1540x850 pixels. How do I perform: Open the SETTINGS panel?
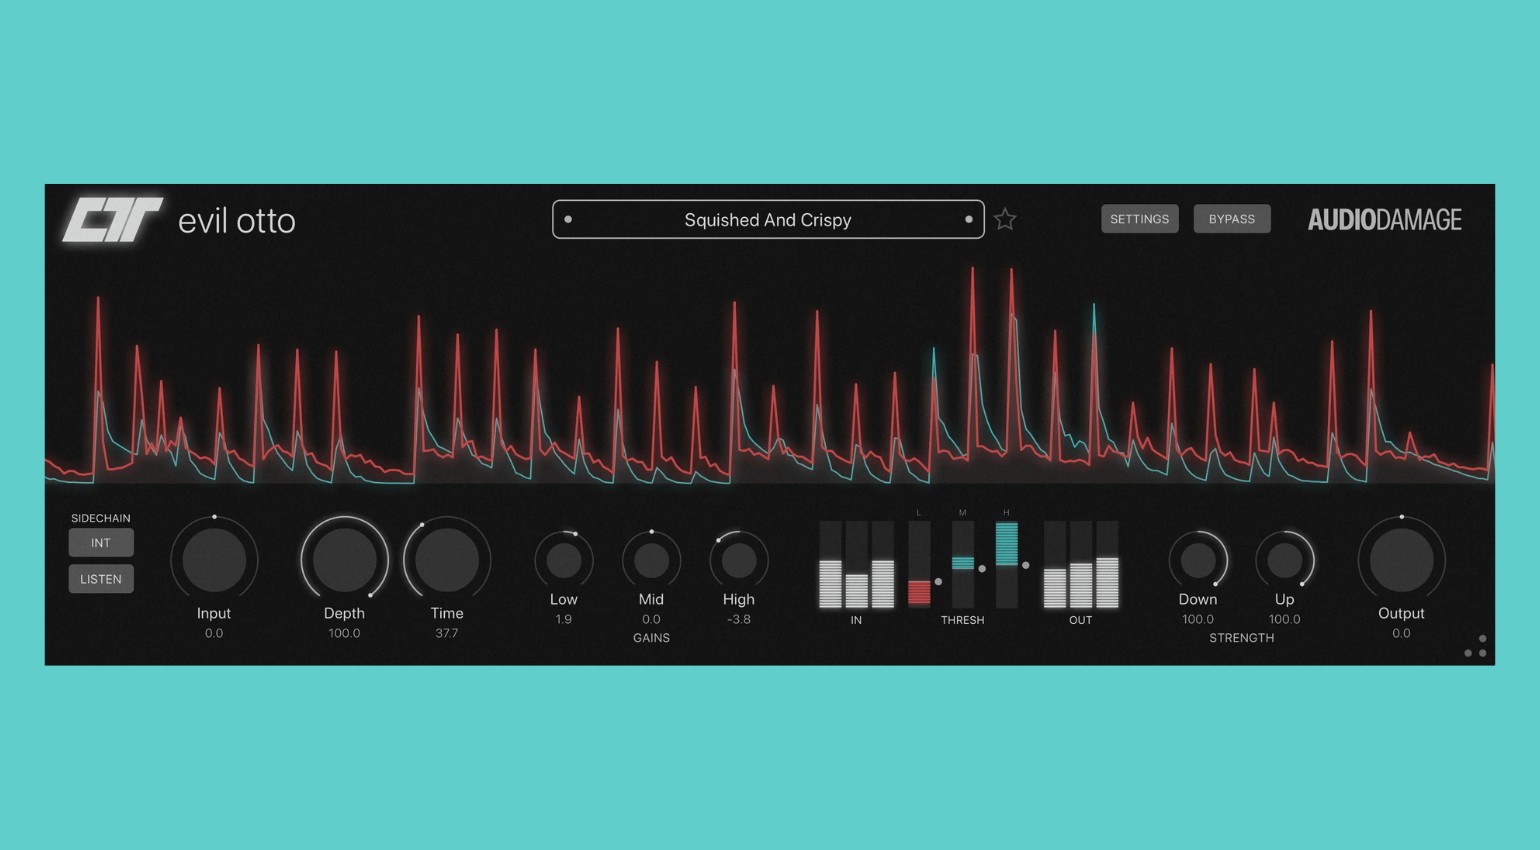[x=1139, y=218]
